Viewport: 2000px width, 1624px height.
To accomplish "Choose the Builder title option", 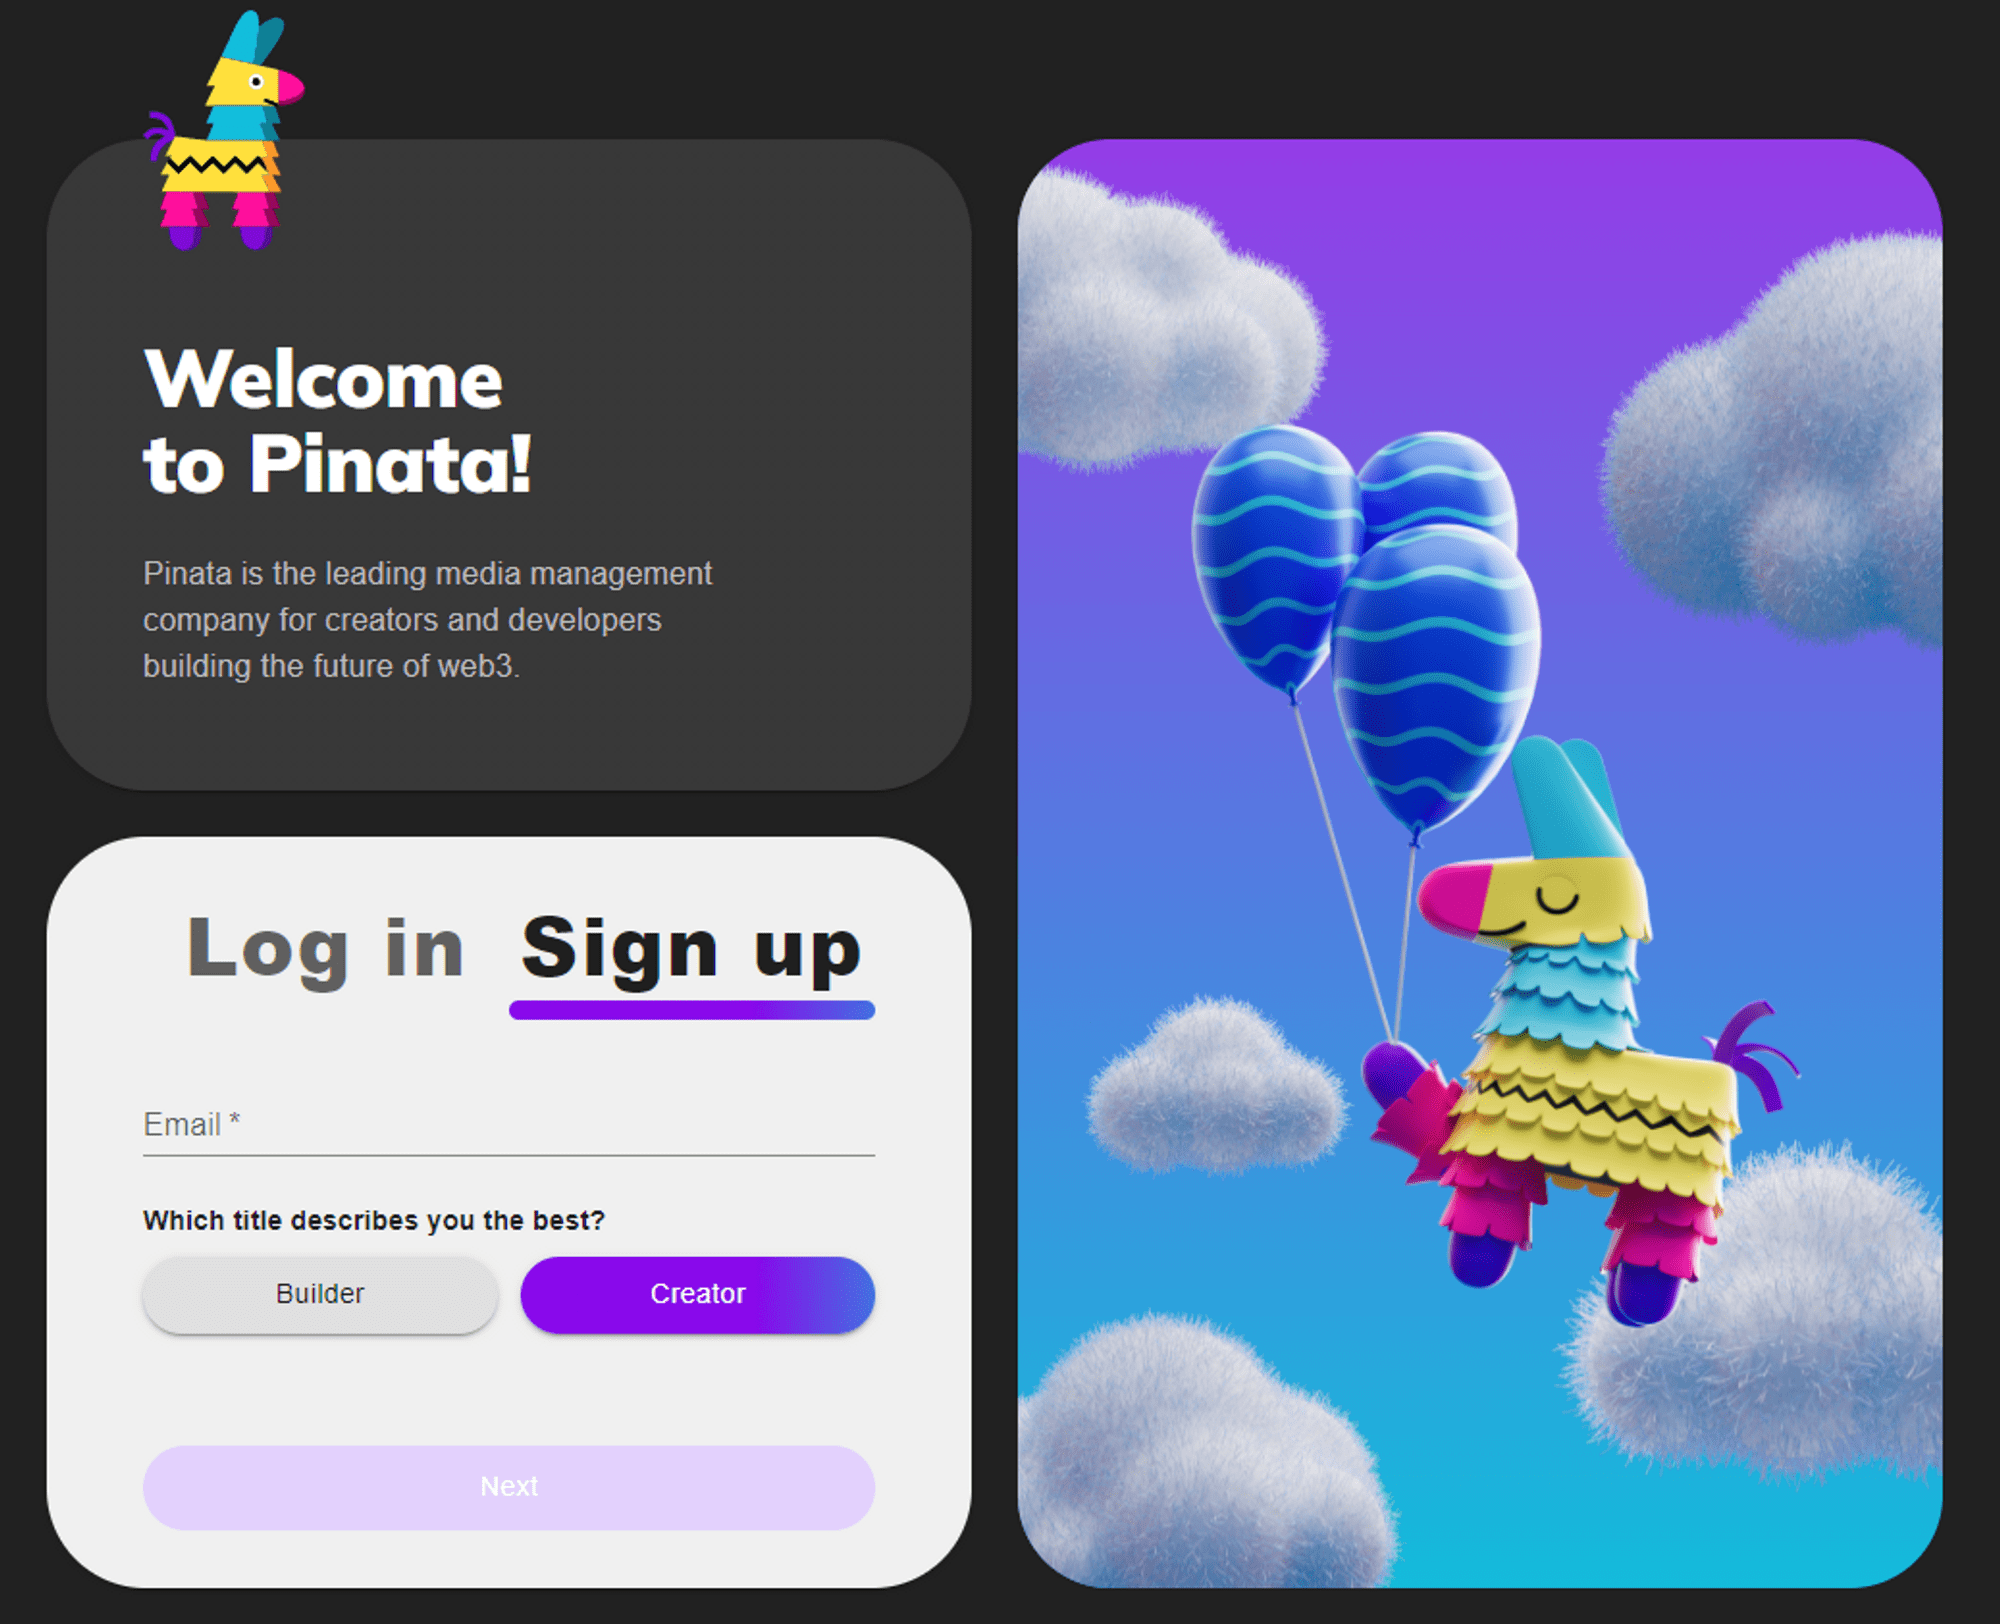I will pos(320,1294).
